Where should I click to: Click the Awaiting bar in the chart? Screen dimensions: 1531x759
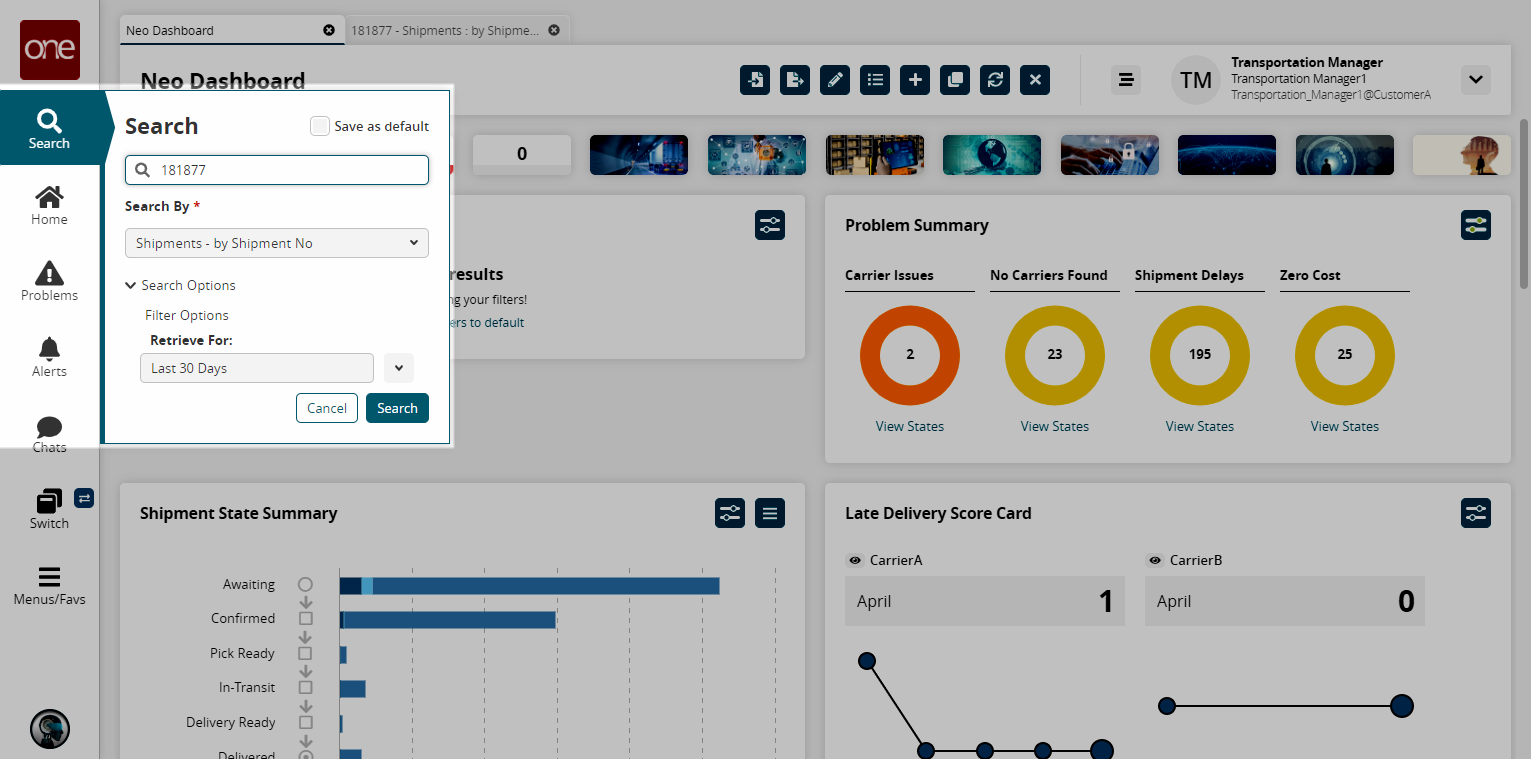pyautogui.click(x=530, y=586)
